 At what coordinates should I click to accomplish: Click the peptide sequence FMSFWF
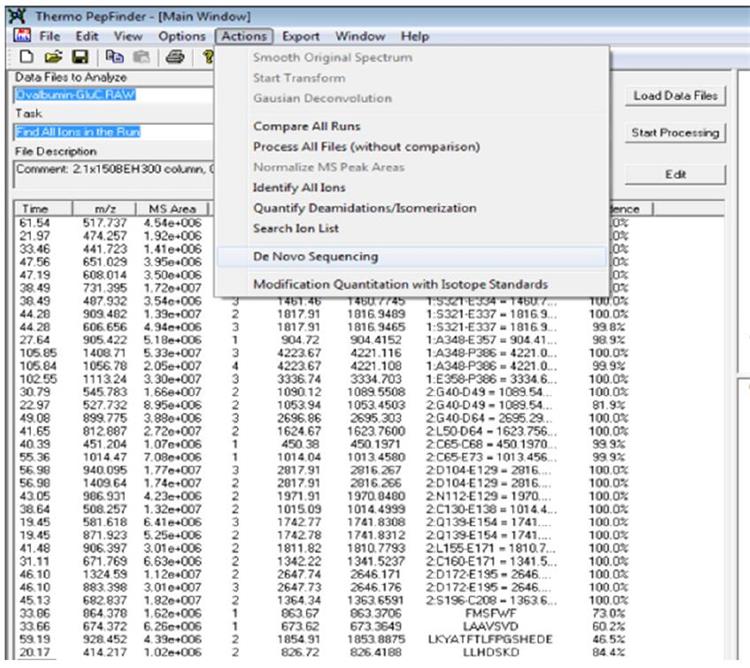(491, 613)
